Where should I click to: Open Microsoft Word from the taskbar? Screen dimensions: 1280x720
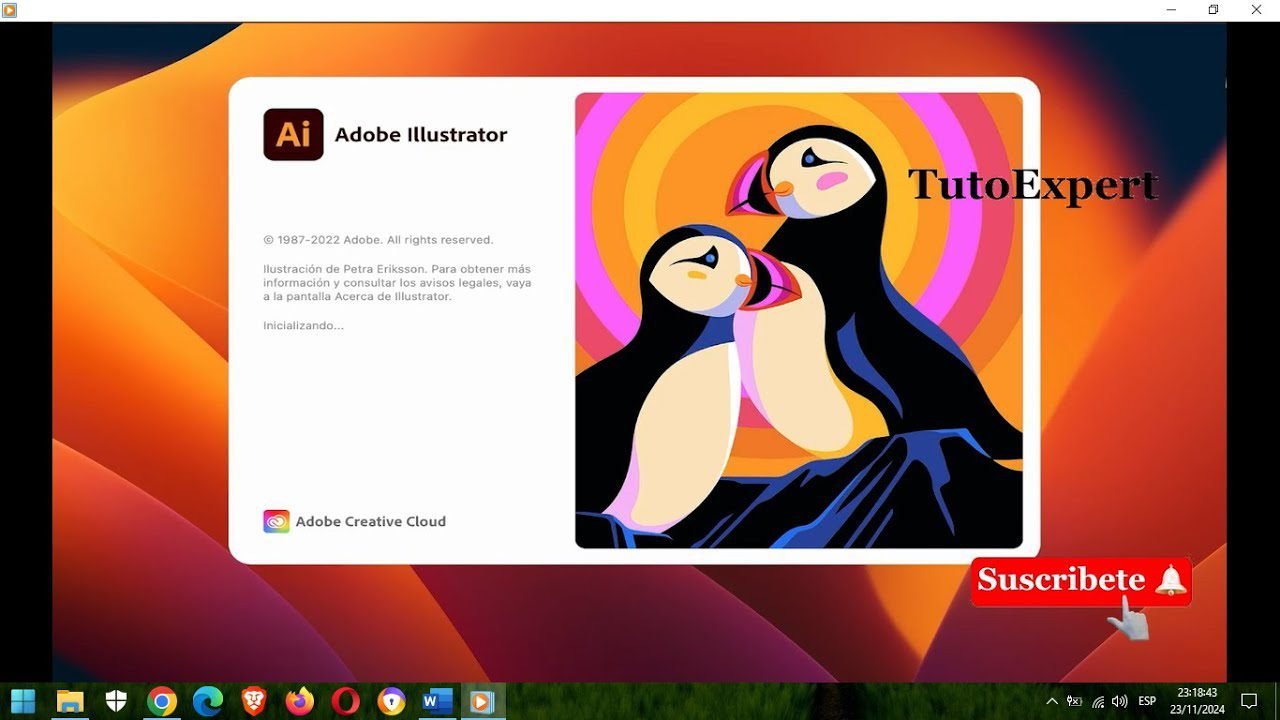point(437,700)
